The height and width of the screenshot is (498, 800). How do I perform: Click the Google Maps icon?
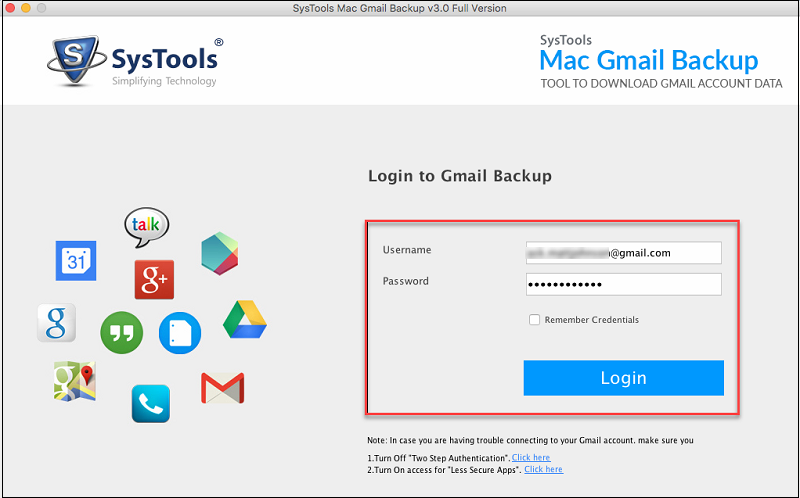[x=75, y=381]
